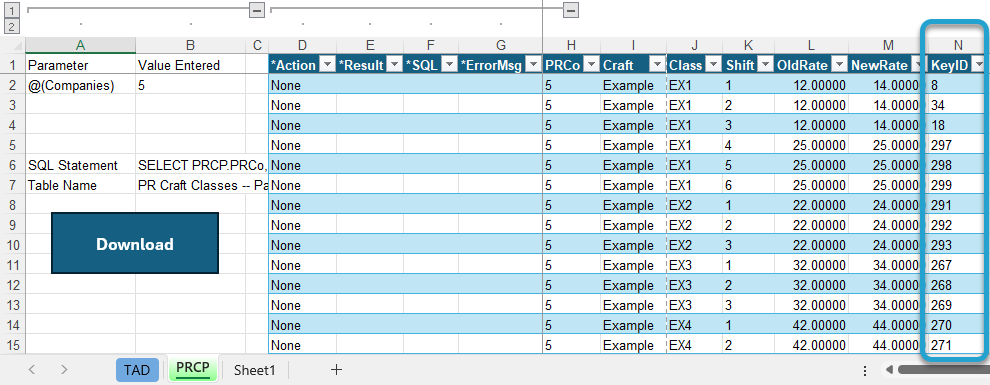Select column A header

point(80,45)
